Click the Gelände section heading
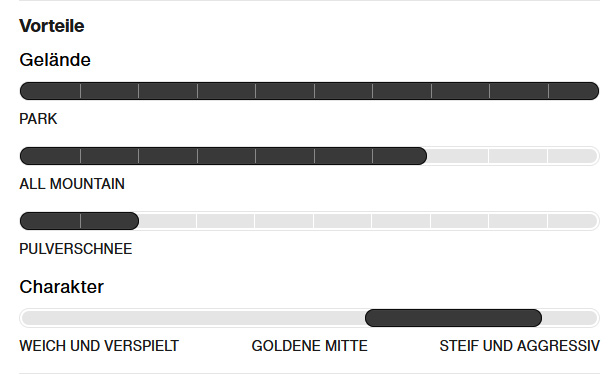614x374 pixels. click(x=55, y=60)
